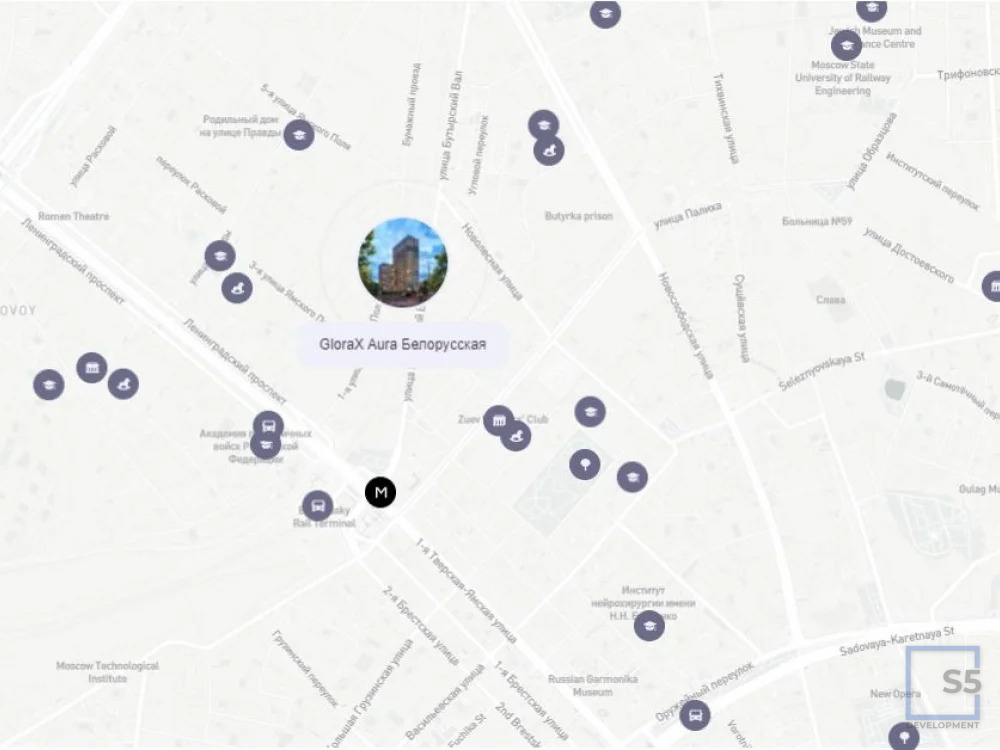Select bus marker at Belorussky Rail Terminal
The image size is (1000, 750).
317,506
